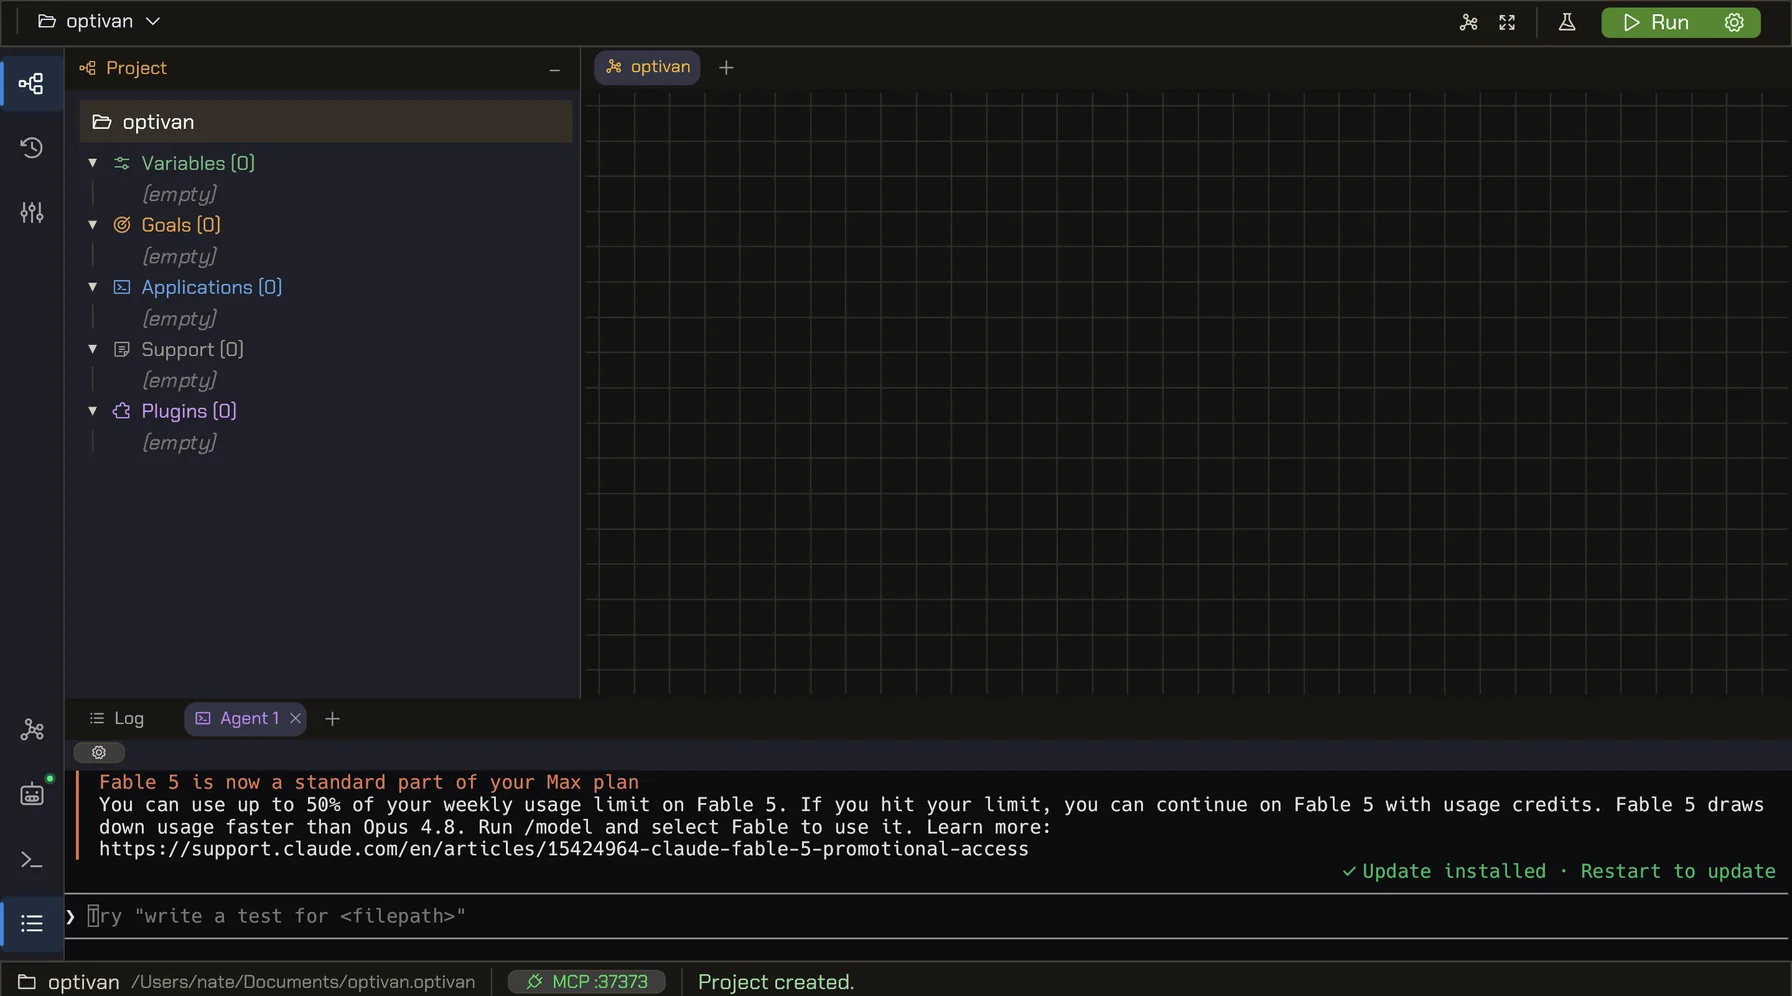Screen dimensions: 1792x996
Task: Collapse the Applications tree section
Action: point(93,287)
